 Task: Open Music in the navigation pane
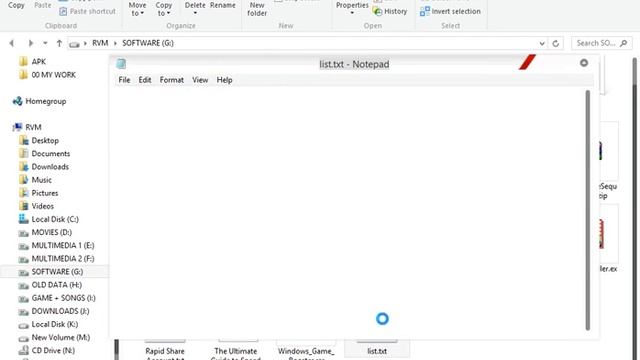coord(41,180)
